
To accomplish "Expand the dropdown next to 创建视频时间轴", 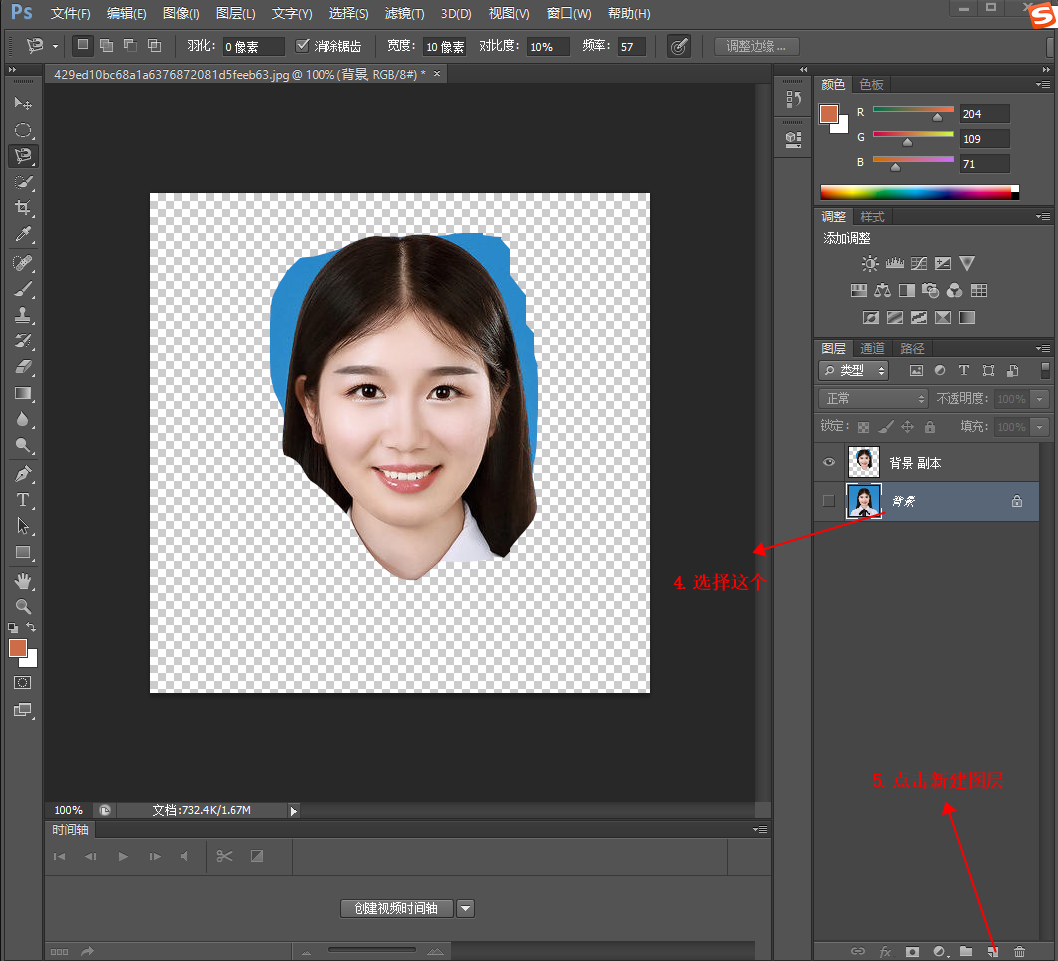I will (x=465, y=908).
